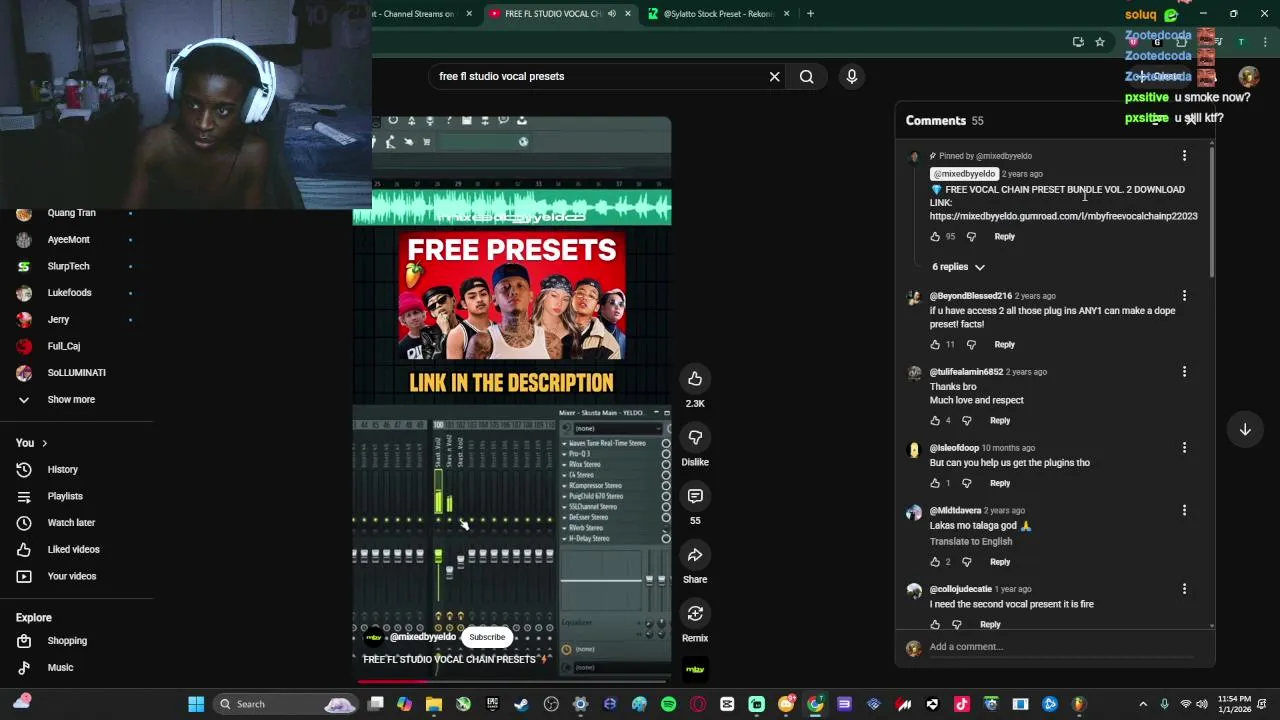Dislike the @BeyondBlessed216 comment
Viewport: 1280px width, 720px height.
[971, 345]
